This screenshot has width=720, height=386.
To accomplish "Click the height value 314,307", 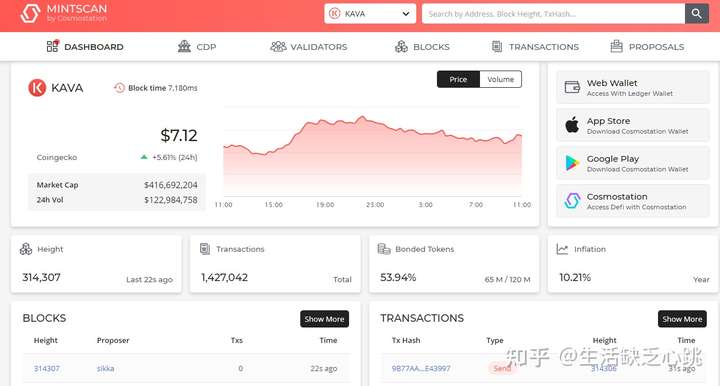I will (x=41, y=277).
